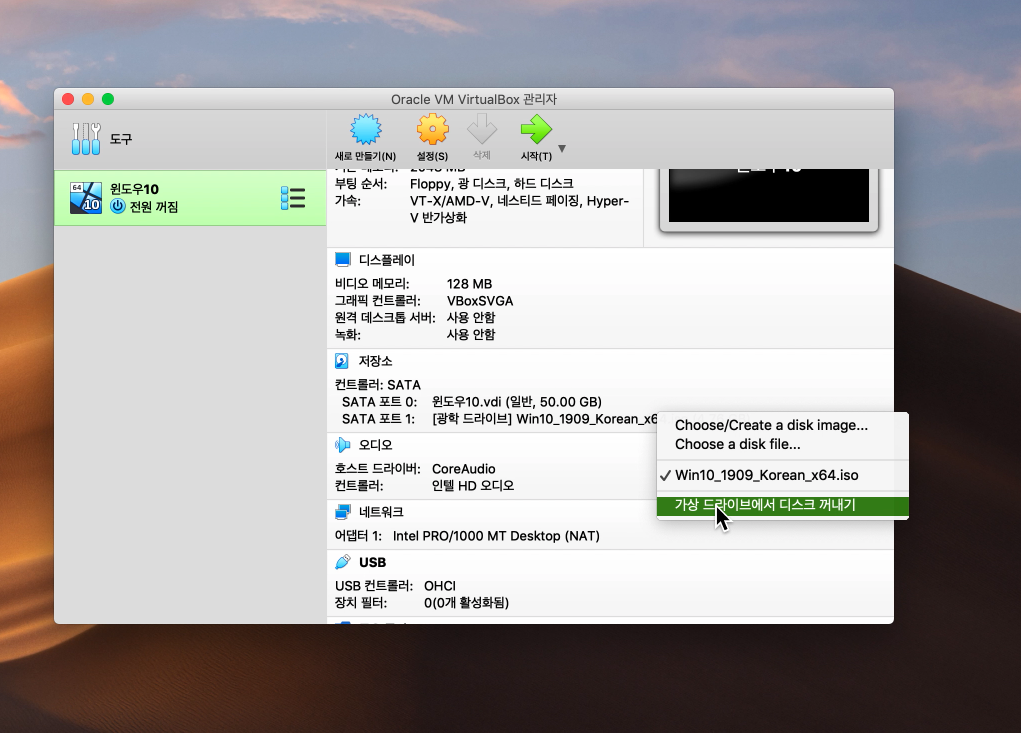Viewport: 1021px width, 733px height.
Task: Click the Windows 10 OS icon
Action: [x=86, y=198]
